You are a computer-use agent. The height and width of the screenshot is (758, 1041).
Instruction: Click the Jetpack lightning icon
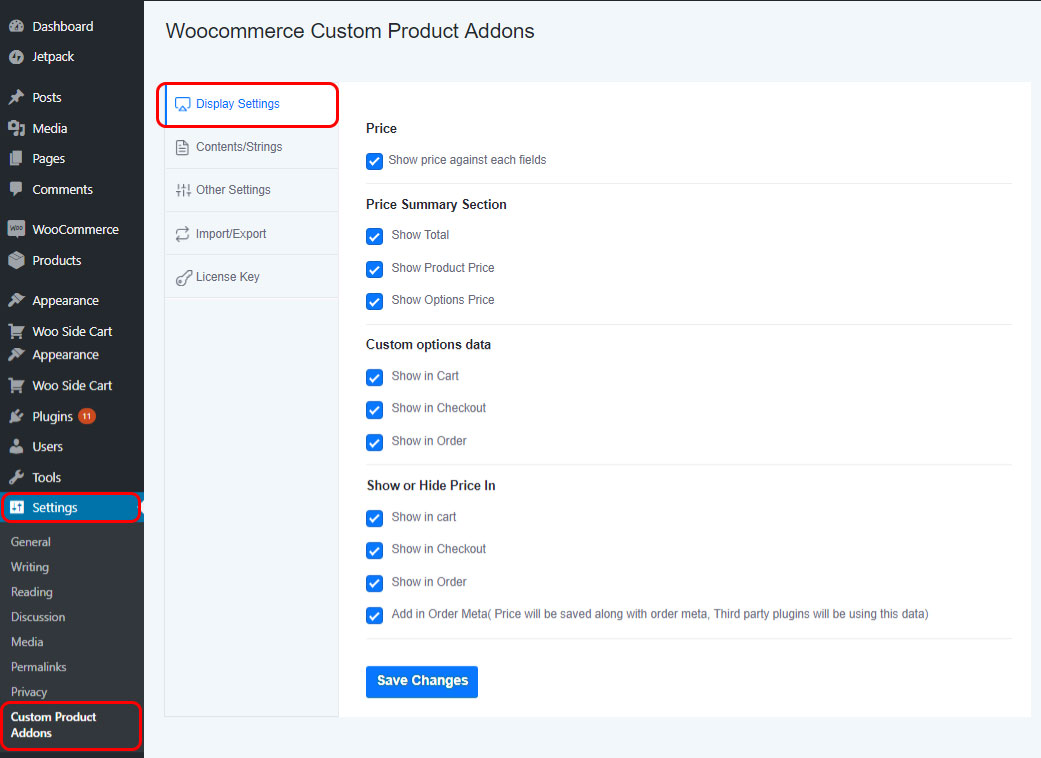17,57
